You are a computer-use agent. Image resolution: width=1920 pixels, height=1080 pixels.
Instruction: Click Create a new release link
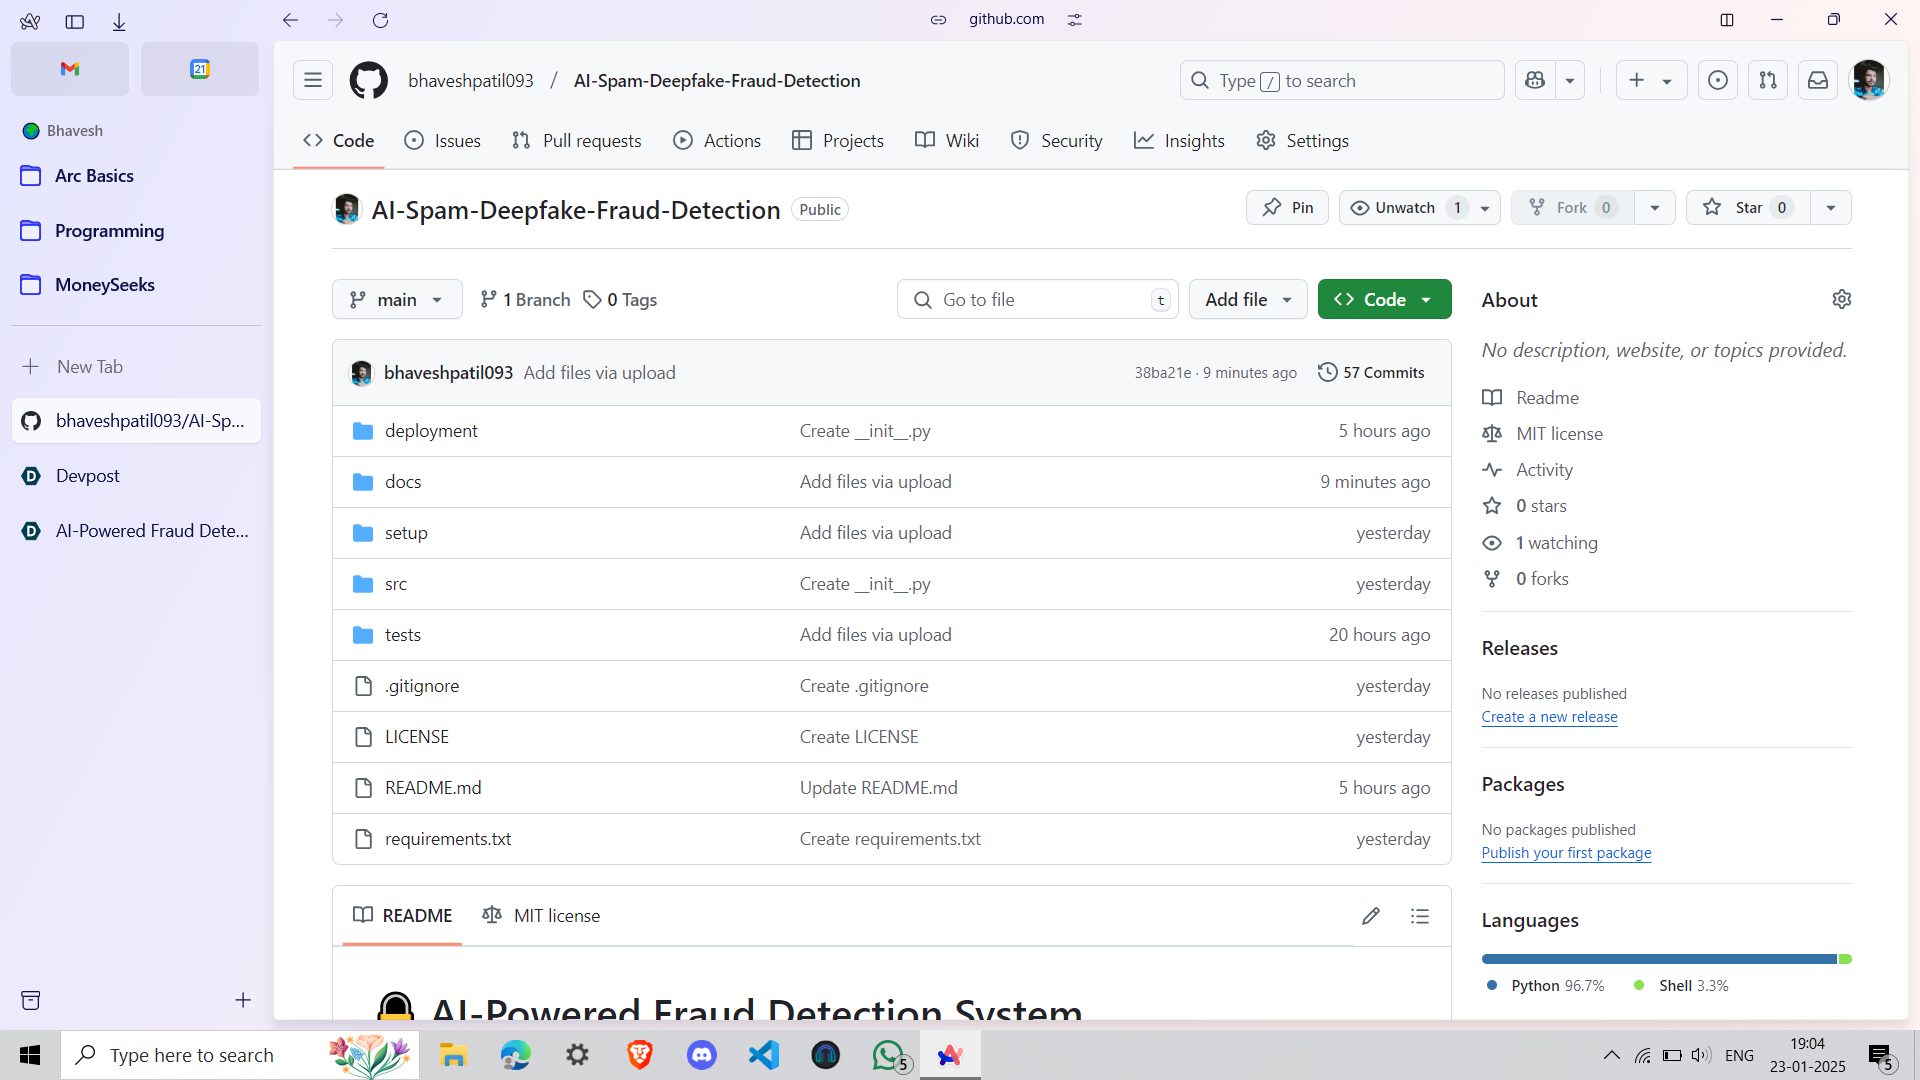(1549, 717)
